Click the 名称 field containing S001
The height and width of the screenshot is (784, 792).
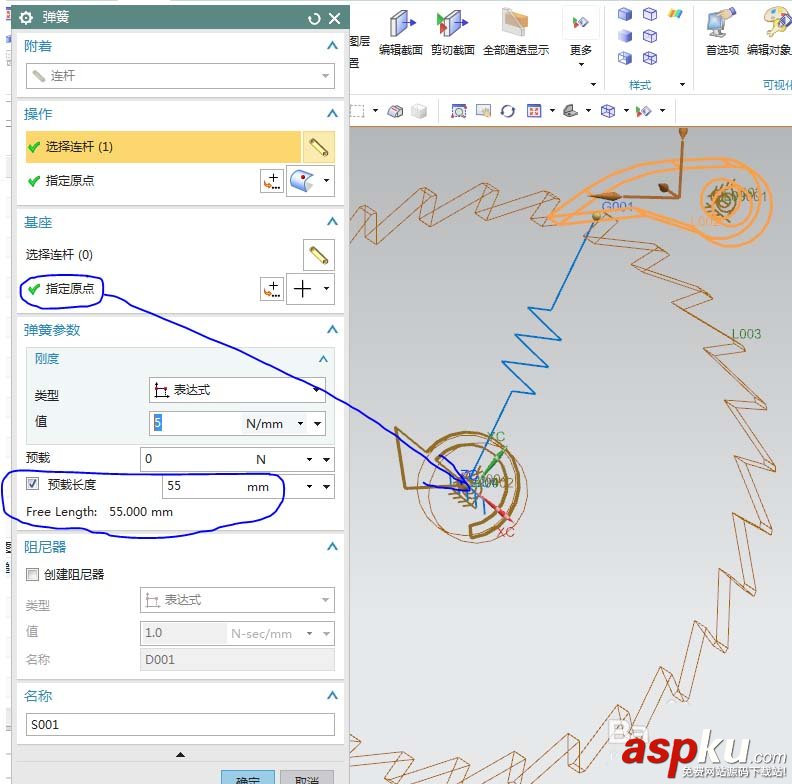pos(180,725)
